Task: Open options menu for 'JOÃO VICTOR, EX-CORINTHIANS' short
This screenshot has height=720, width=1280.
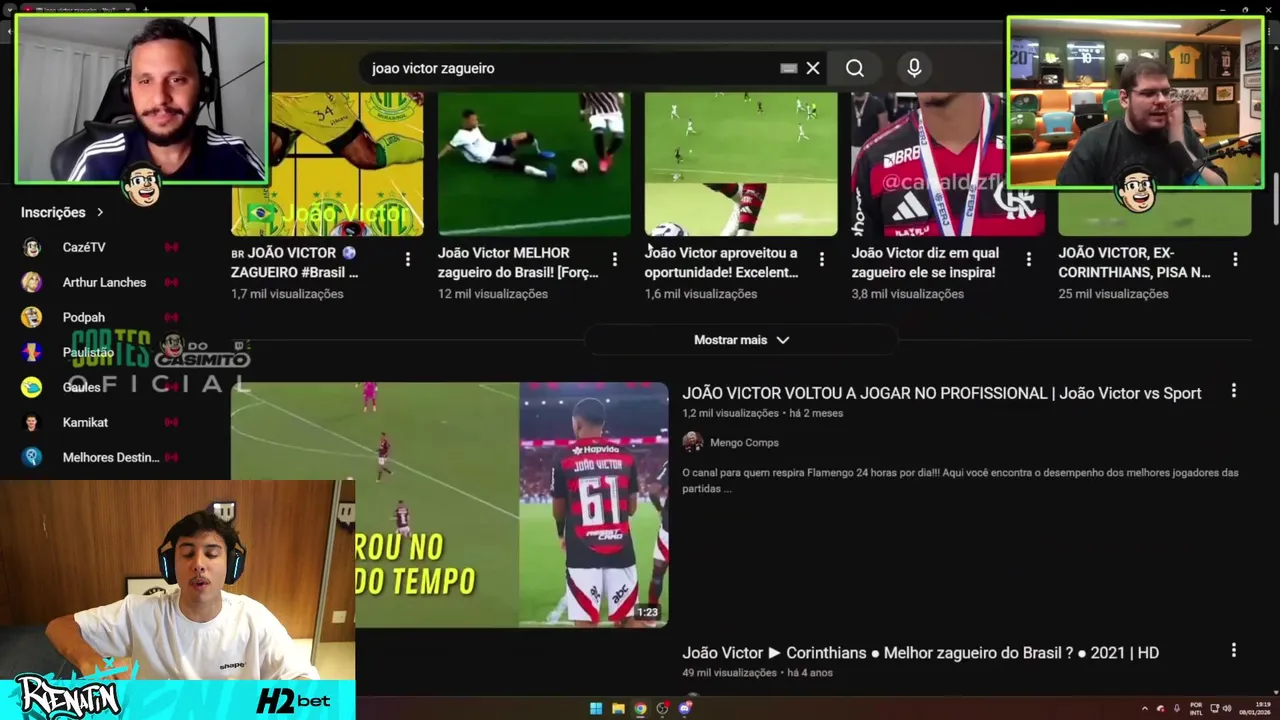Action: pos(1236,259)
